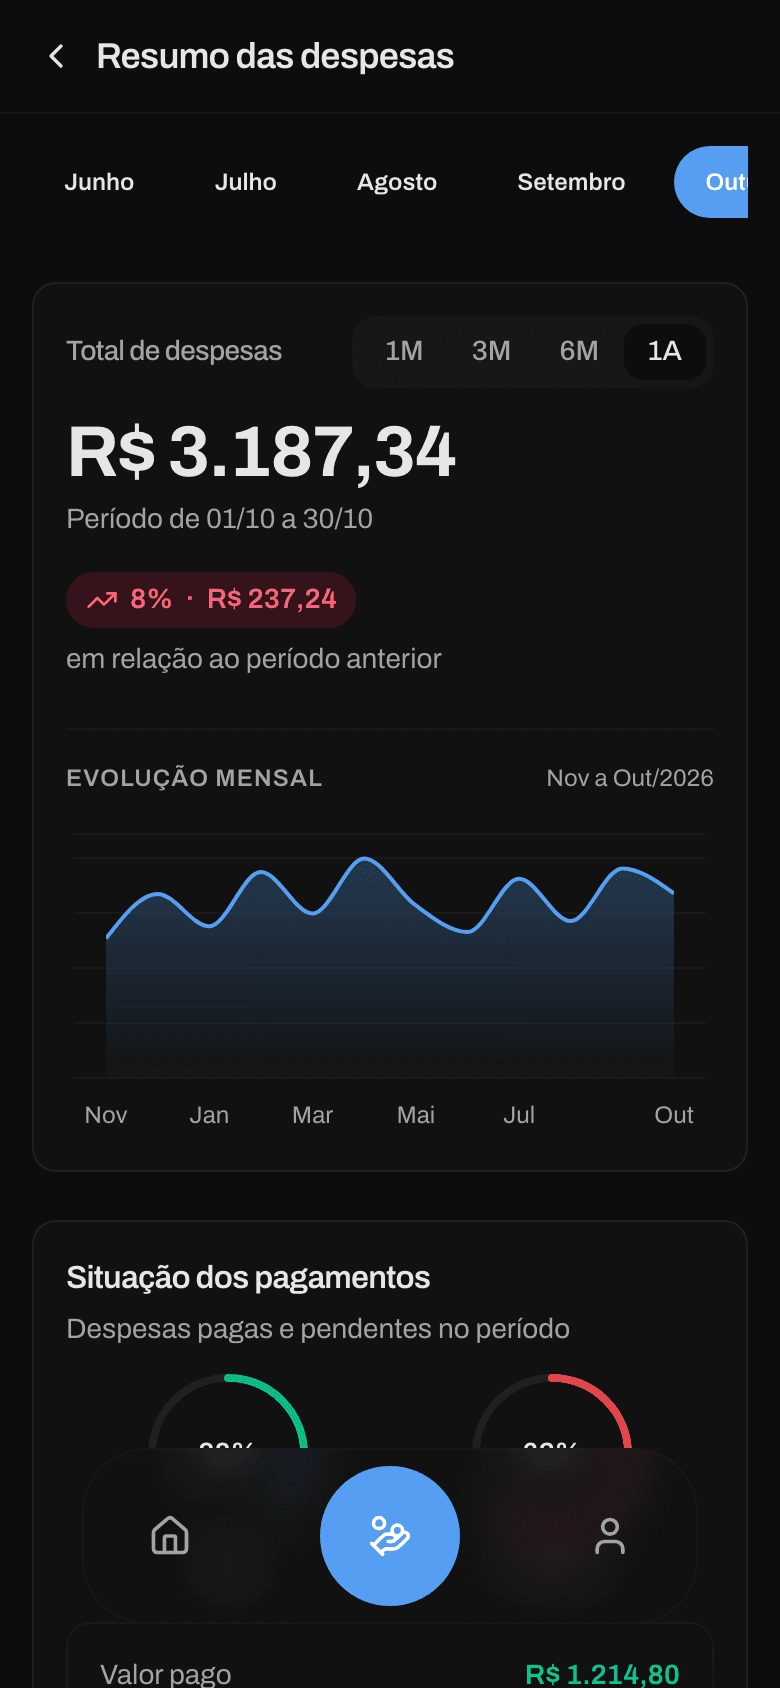Open the home icon in bottom navigation
This screenshot has width=780, height=1688.
pos(170,1535)
